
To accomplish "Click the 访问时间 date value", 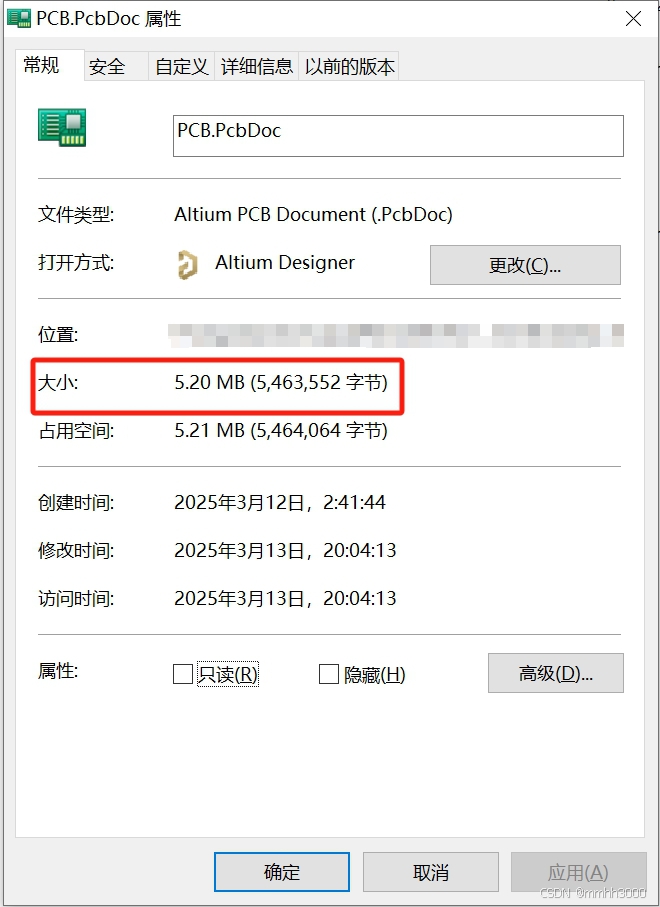I will coord(285,598).
